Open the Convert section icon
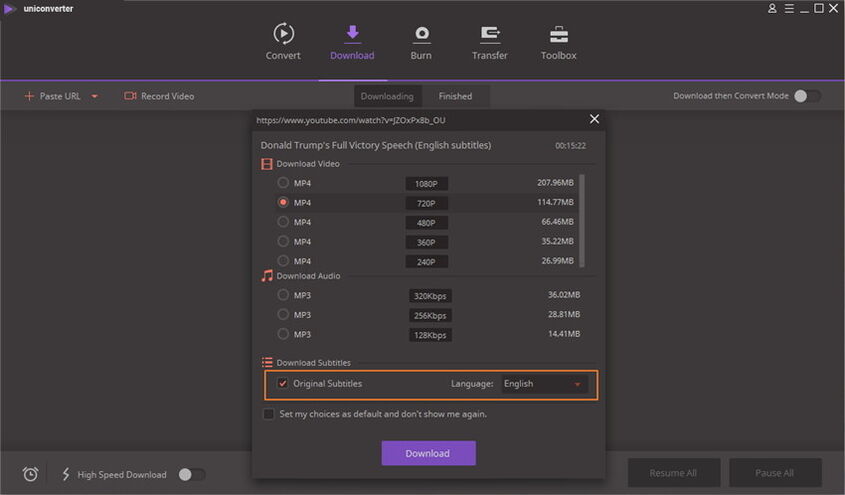The height and width of the screenshot is (495, 845). [283, 34]
